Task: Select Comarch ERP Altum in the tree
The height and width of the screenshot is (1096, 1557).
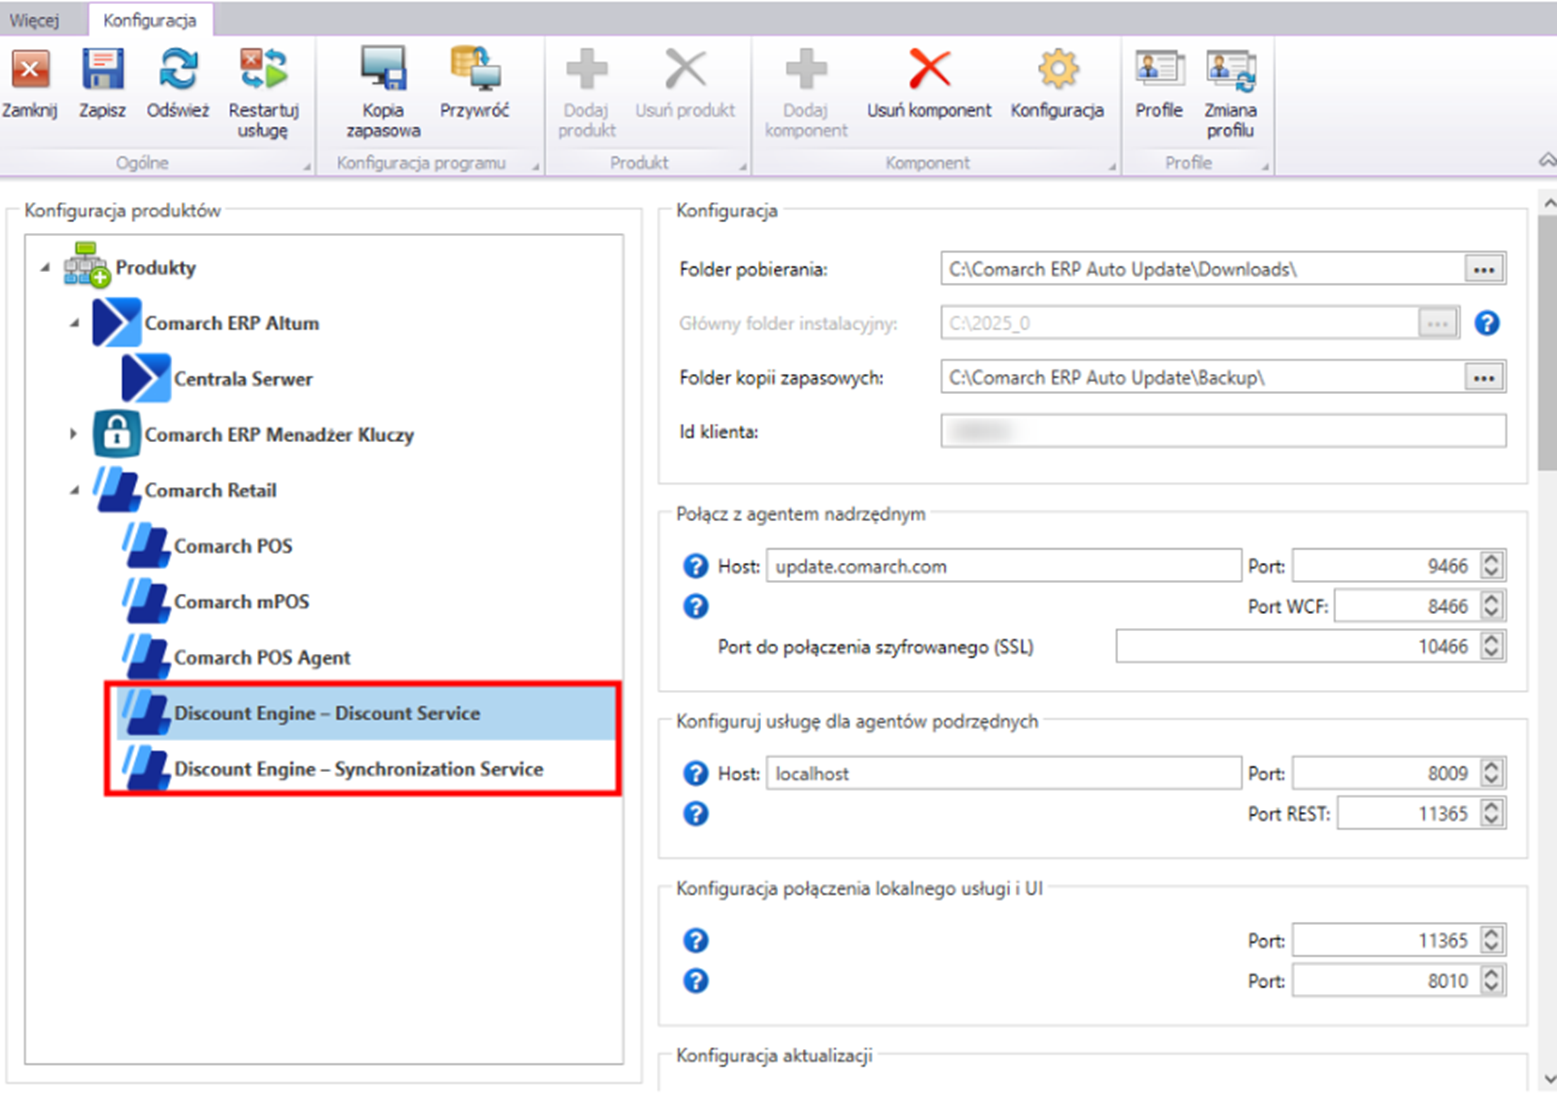Action: tap(232, 323)
